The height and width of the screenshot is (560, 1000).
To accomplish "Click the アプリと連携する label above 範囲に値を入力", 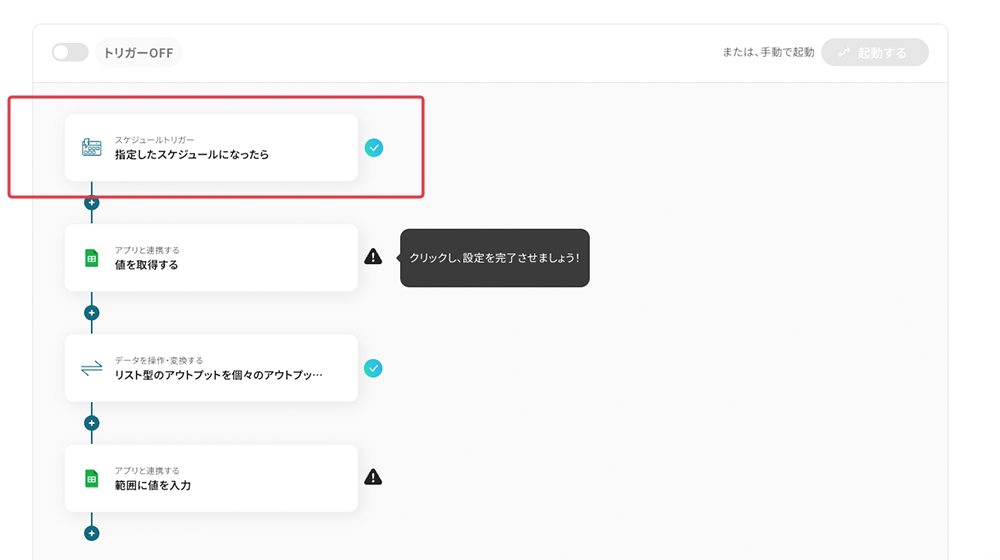I will pyautogui.click(x=147, y=471).
